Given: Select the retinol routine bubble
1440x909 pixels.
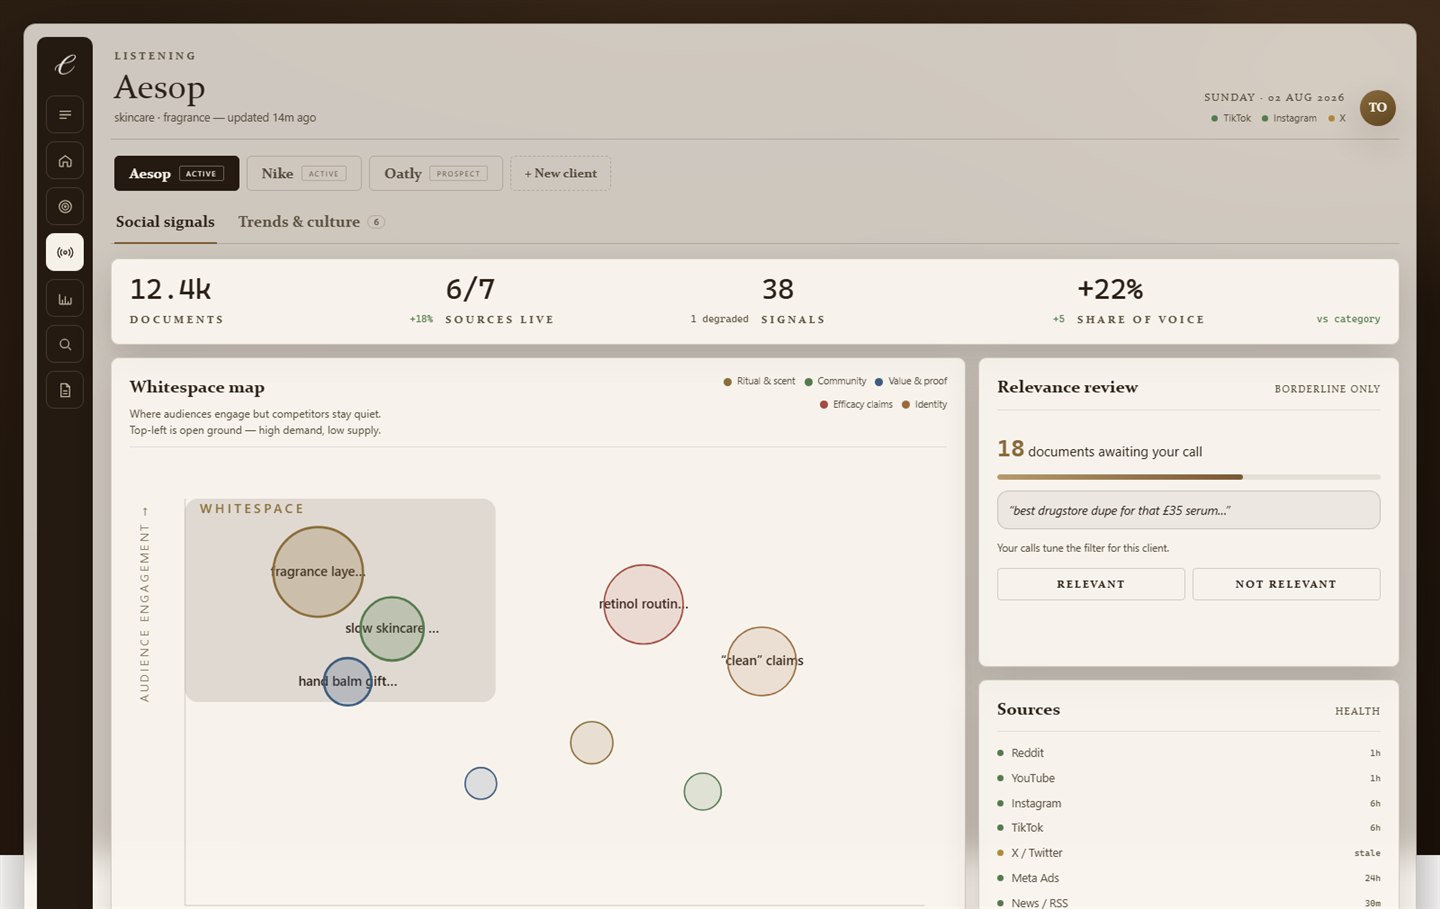Looking at the screenshot, I should pyautogui.click(x=643, y=604).
